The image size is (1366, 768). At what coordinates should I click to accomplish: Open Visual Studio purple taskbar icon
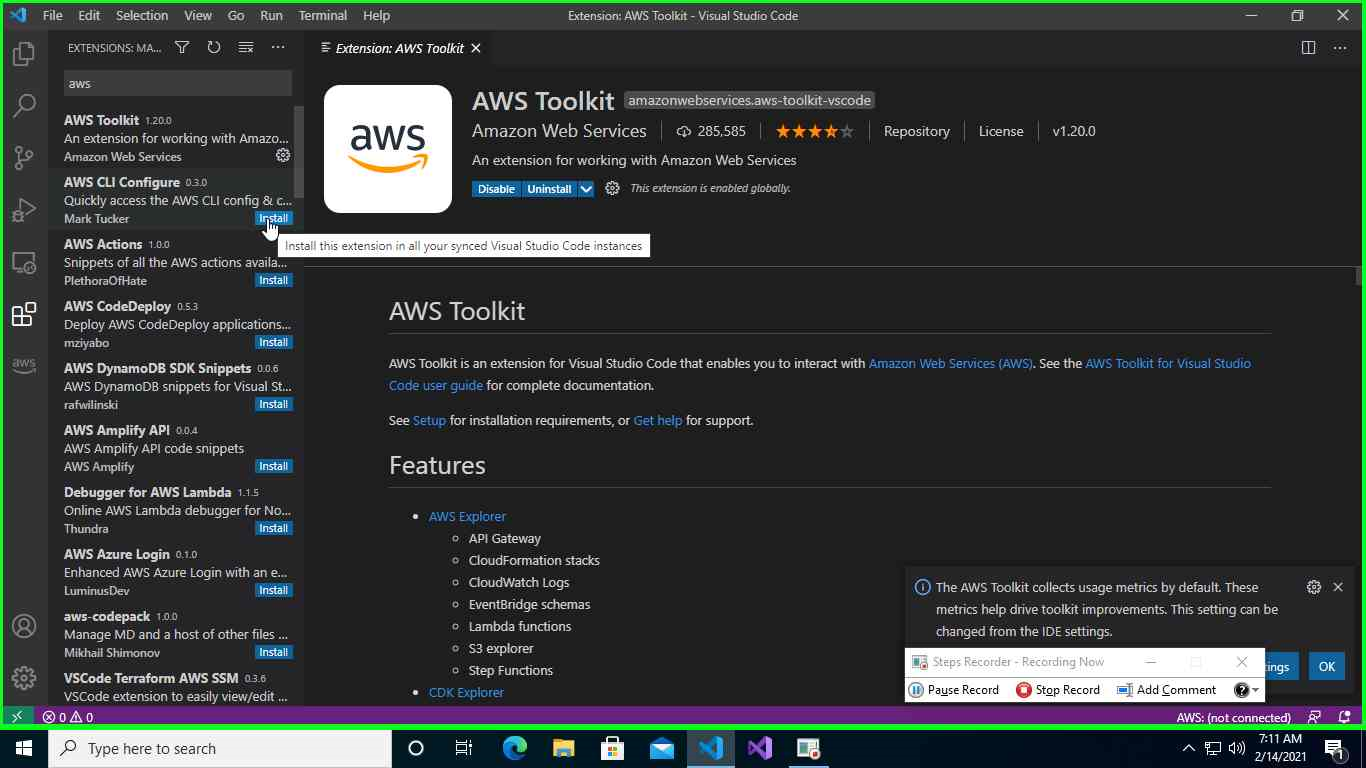click(760, 748)
